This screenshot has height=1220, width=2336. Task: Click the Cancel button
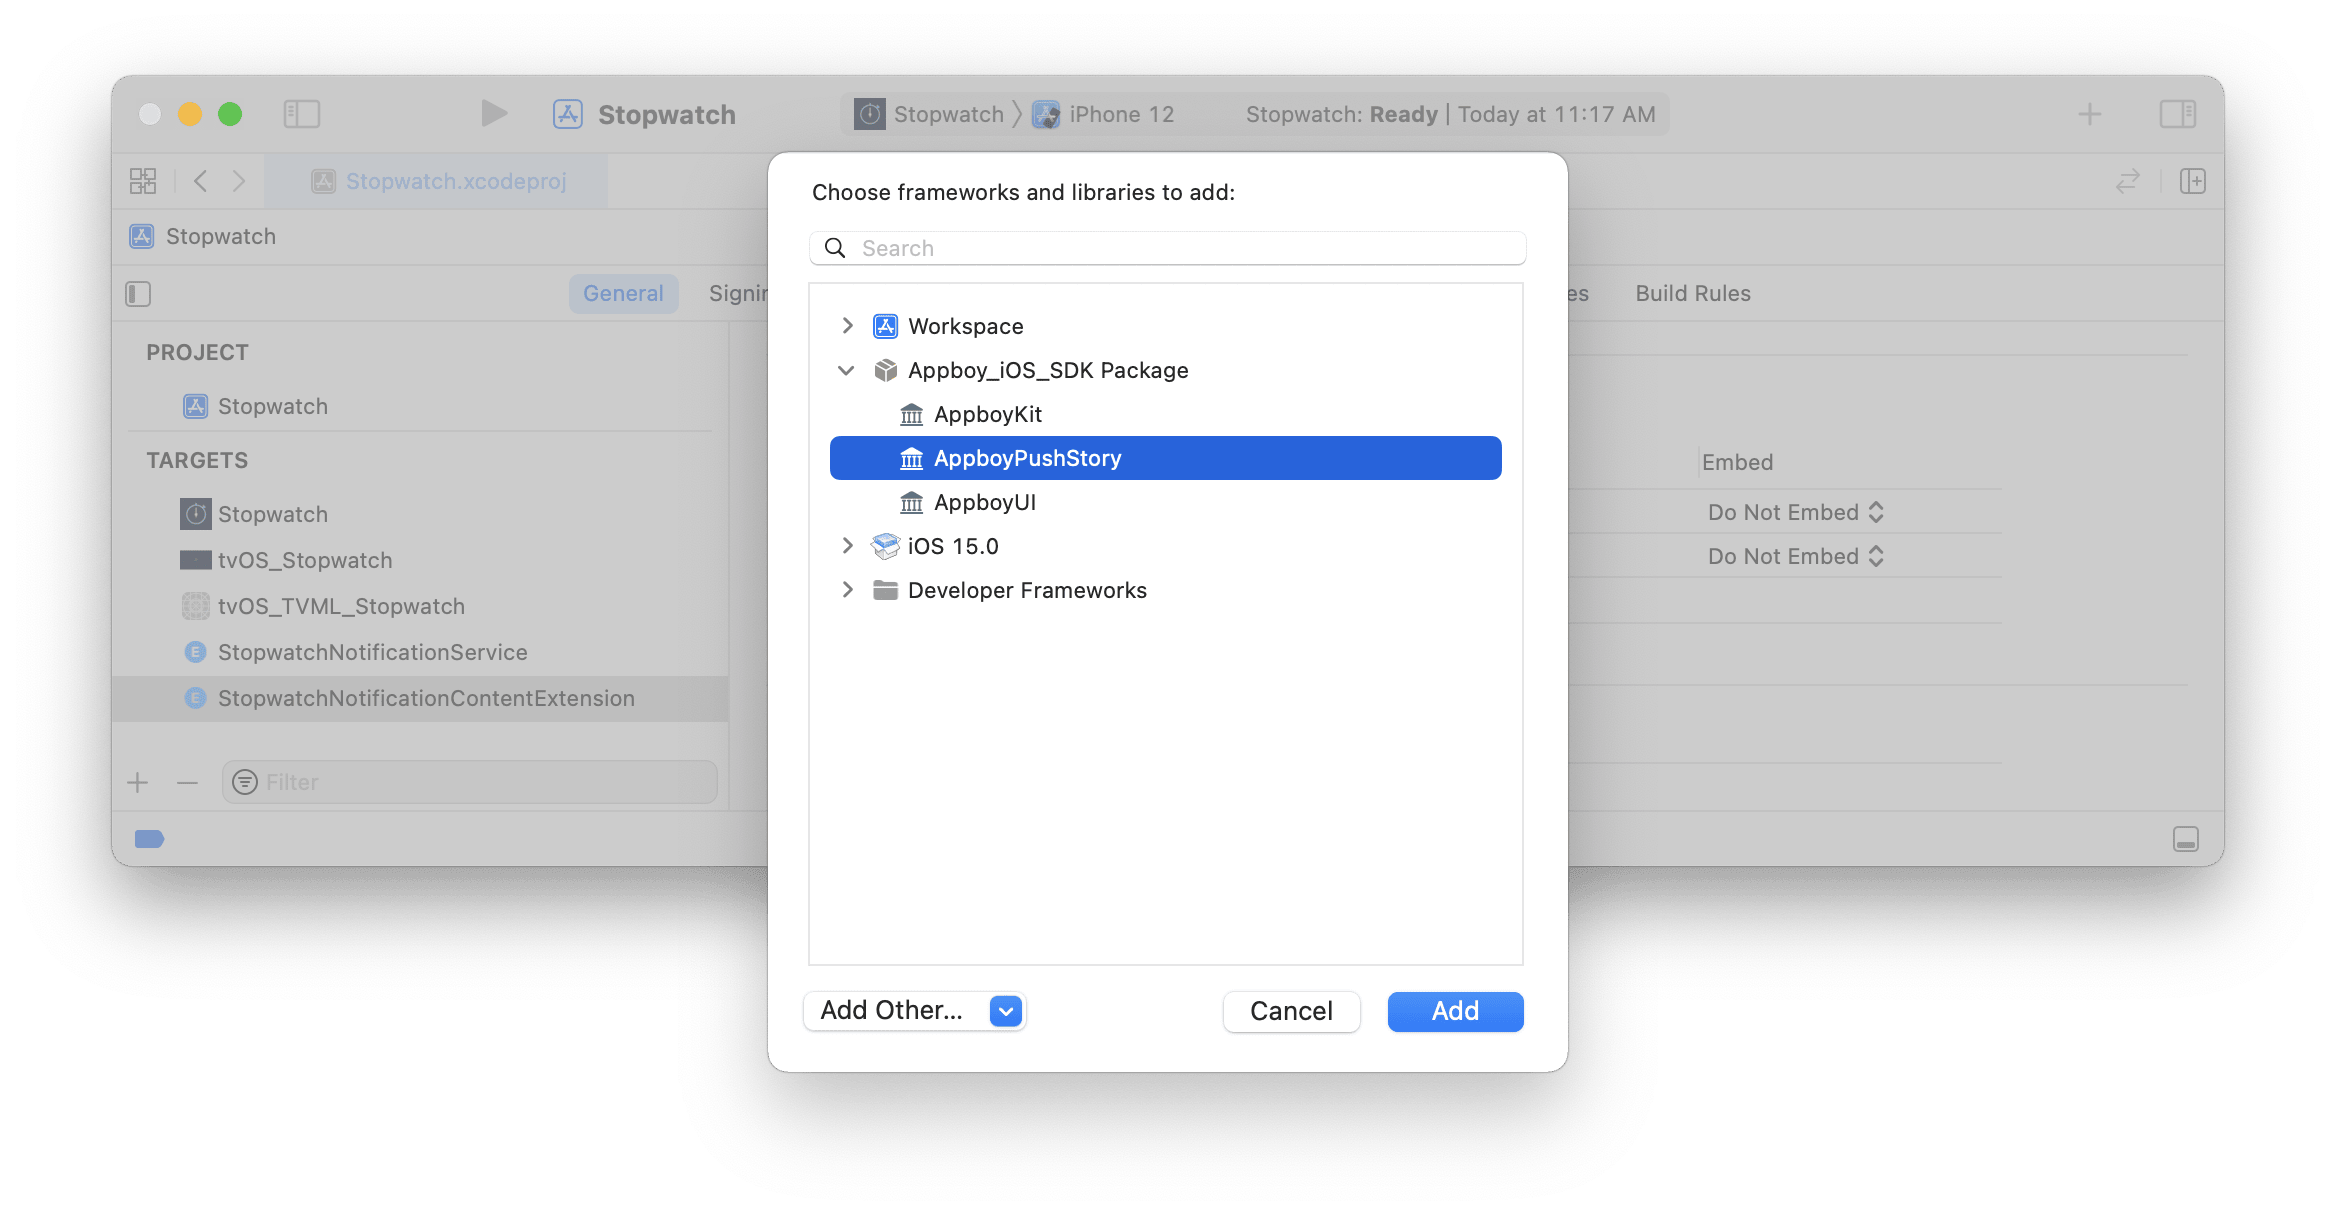tap(1291, 1011)
